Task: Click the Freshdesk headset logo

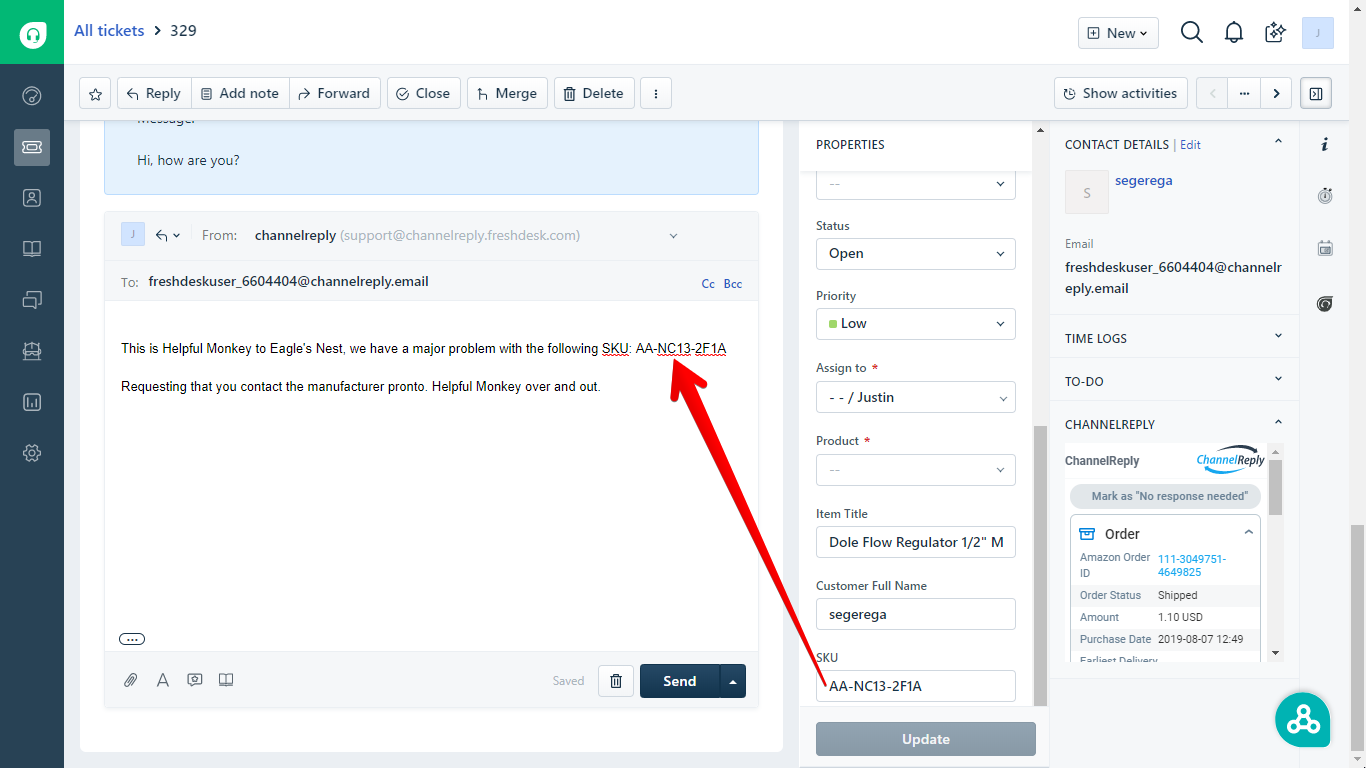Action: (x=32, y=33)
